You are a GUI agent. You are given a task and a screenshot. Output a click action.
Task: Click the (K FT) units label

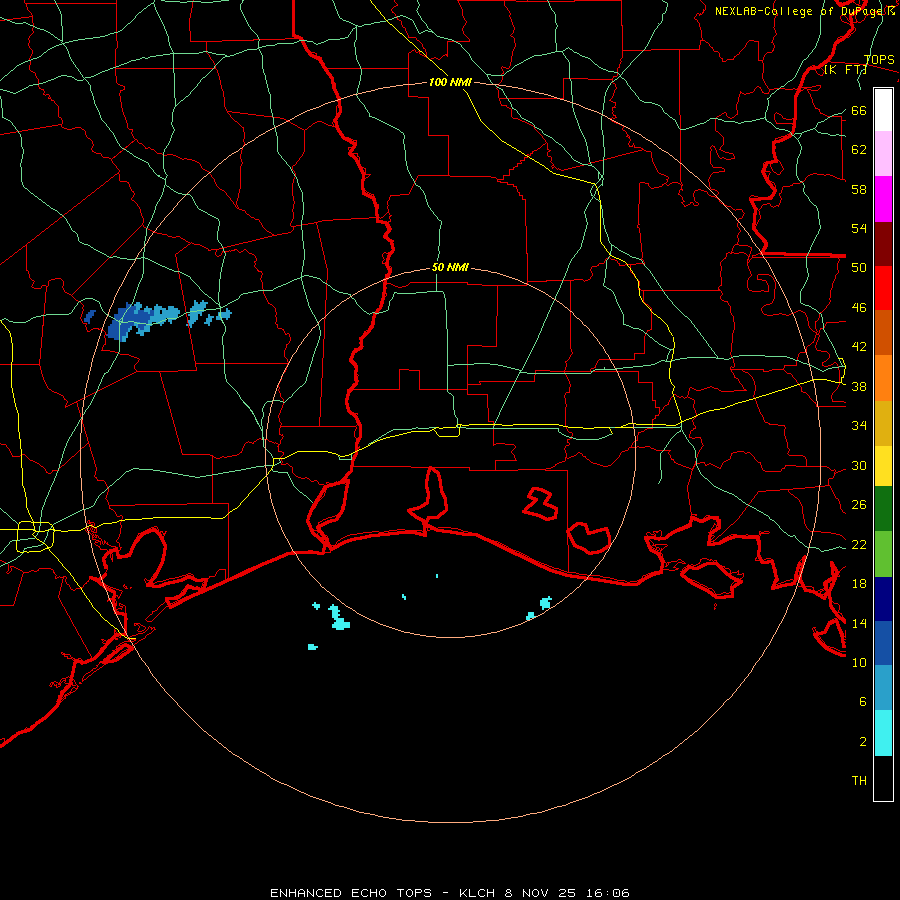[846, 70]
